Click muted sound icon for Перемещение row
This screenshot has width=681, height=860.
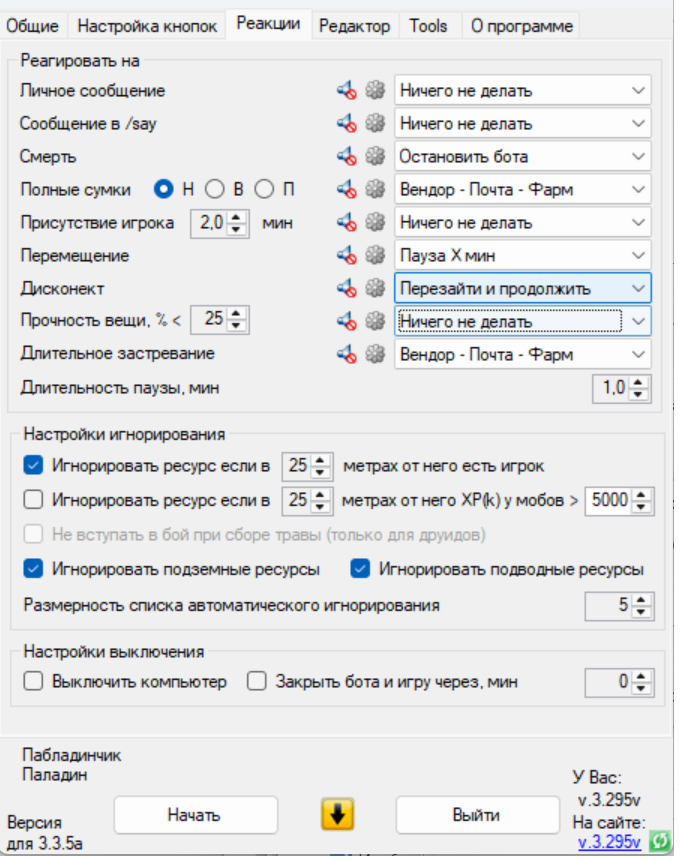(x=347, y=255)
